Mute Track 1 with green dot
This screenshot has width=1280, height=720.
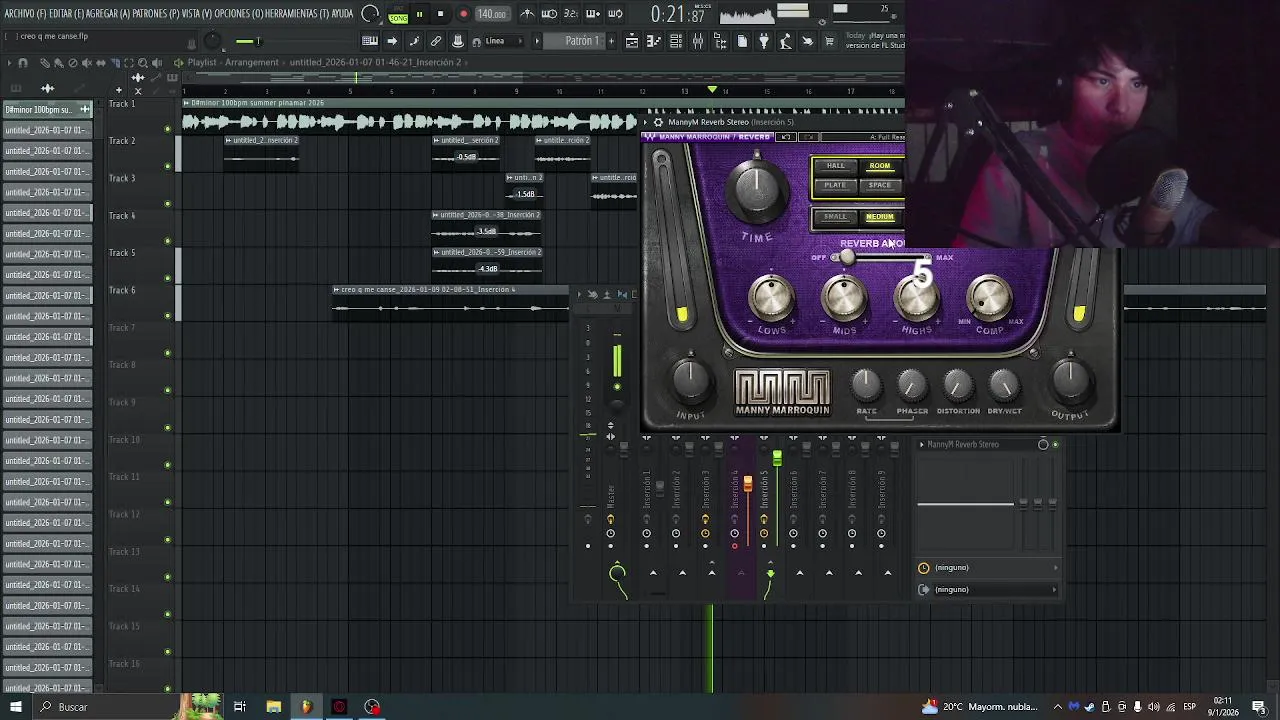[167, 129]
